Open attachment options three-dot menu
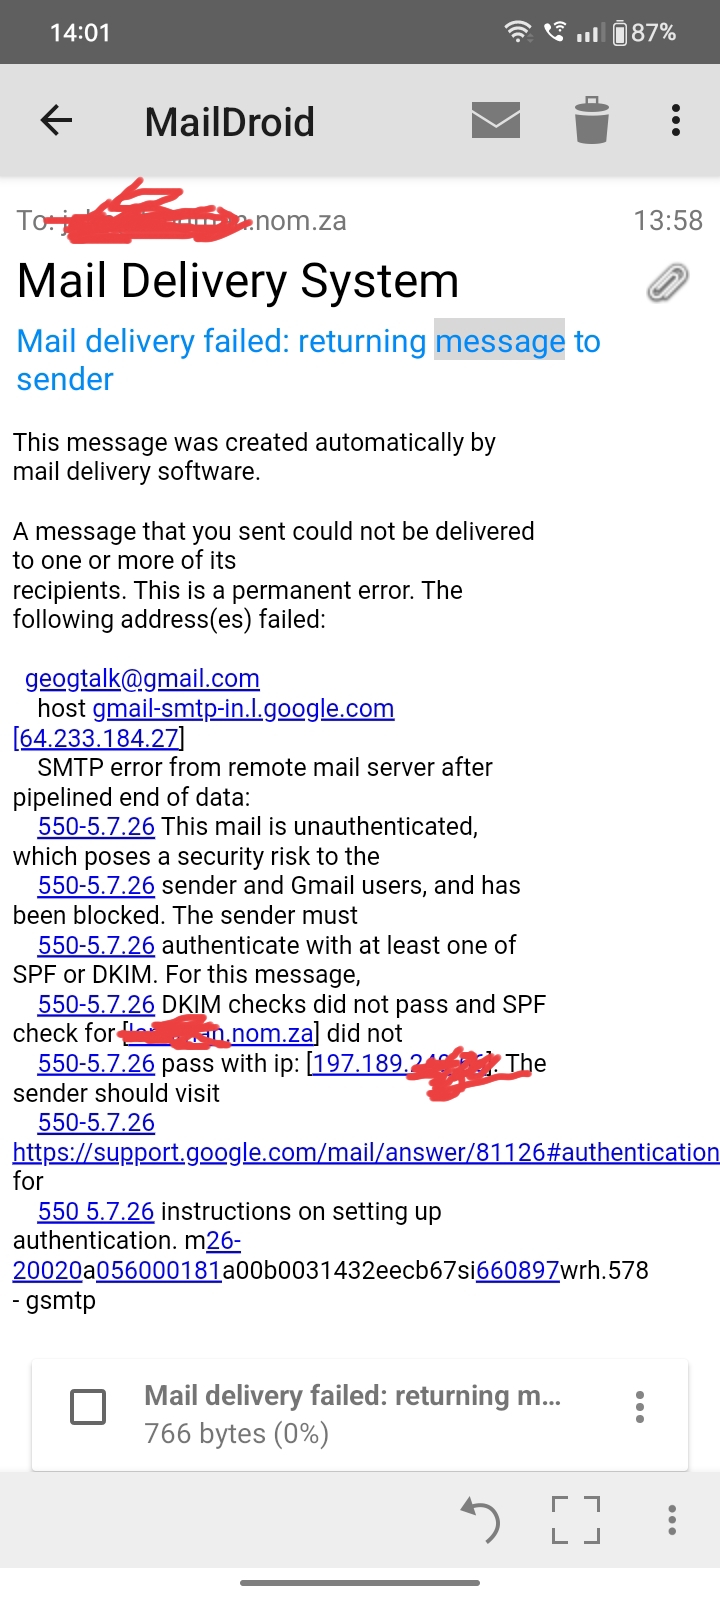Image resolution: width=720 pixels, height=1600 pixels. pos(640,1407)
